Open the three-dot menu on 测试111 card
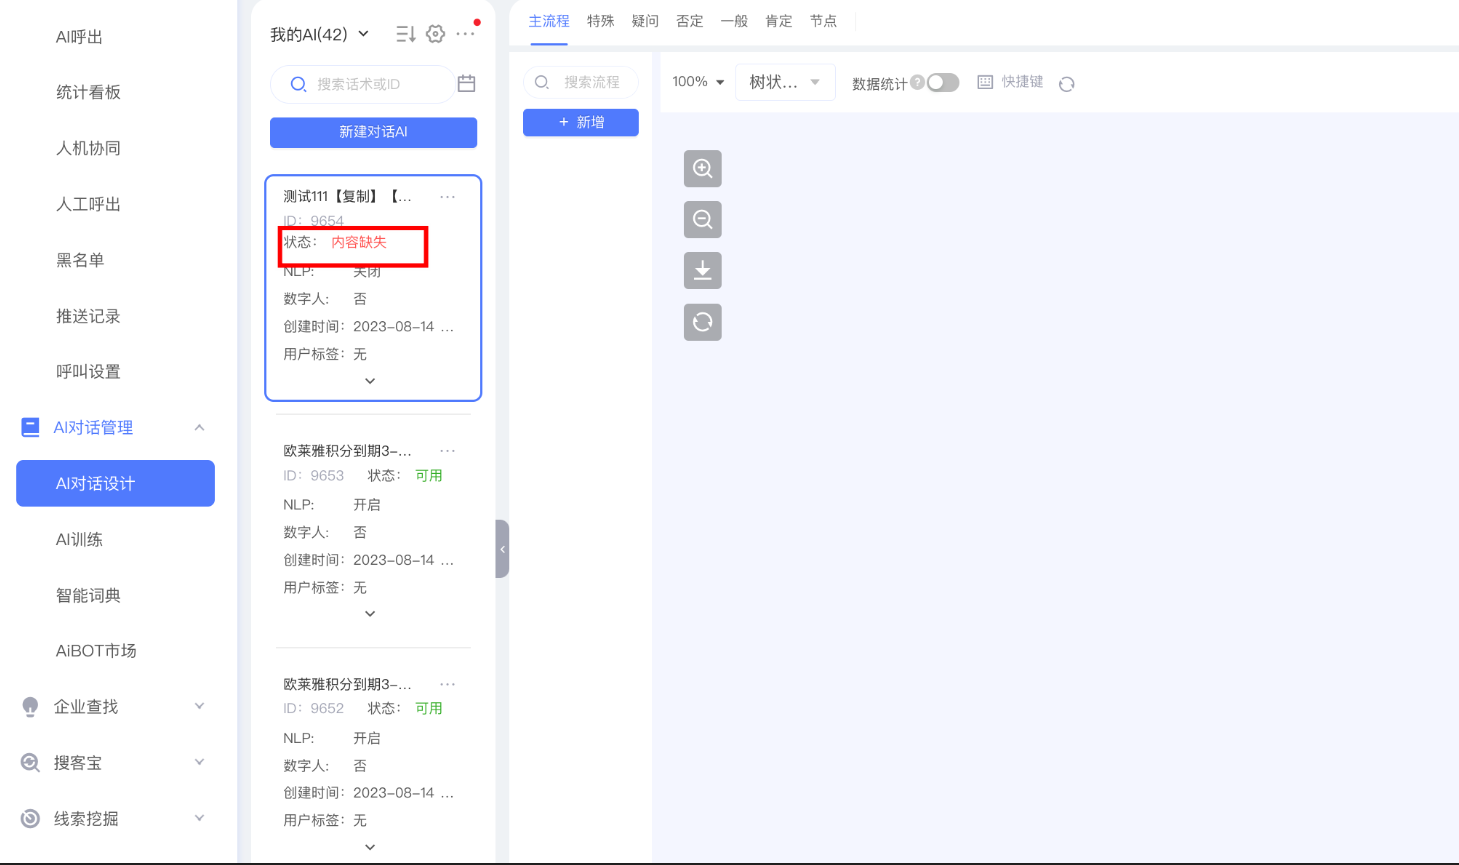This screenshot has height=865, width=1459. point(447,197)
